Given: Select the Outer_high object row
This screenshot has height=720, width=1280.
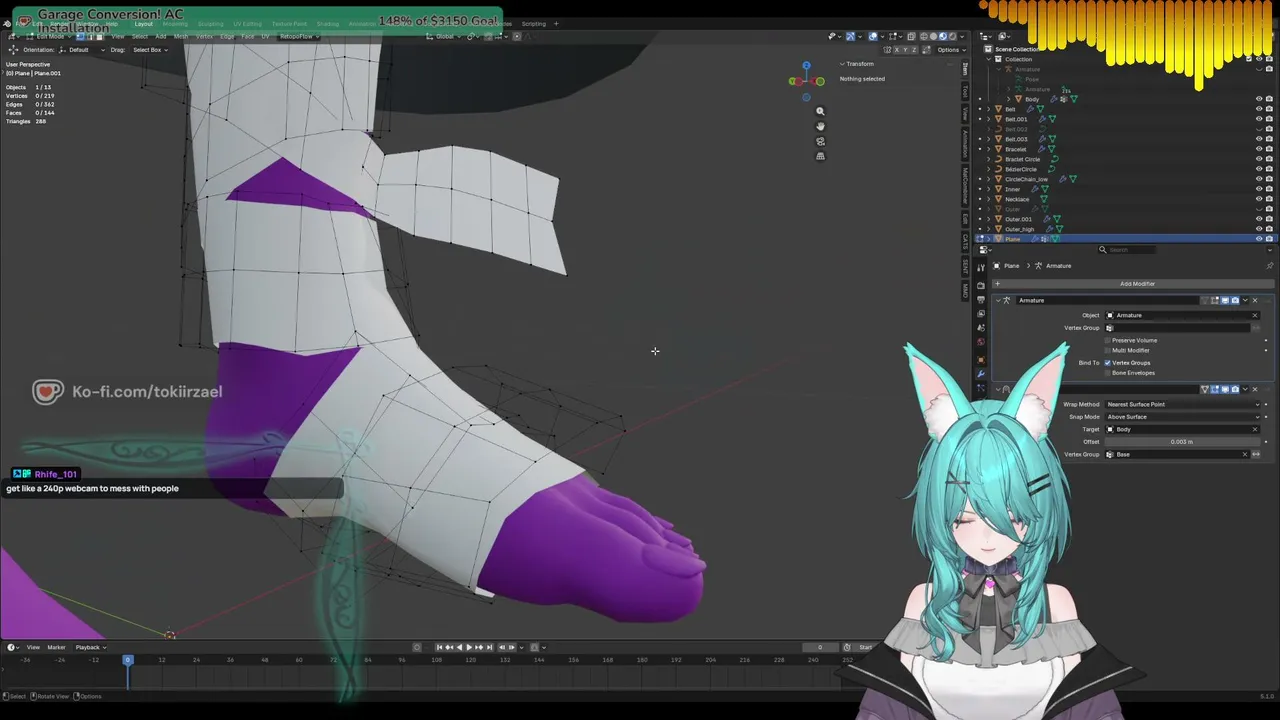Looking at the screenshot, I should tap(1019, 229).
